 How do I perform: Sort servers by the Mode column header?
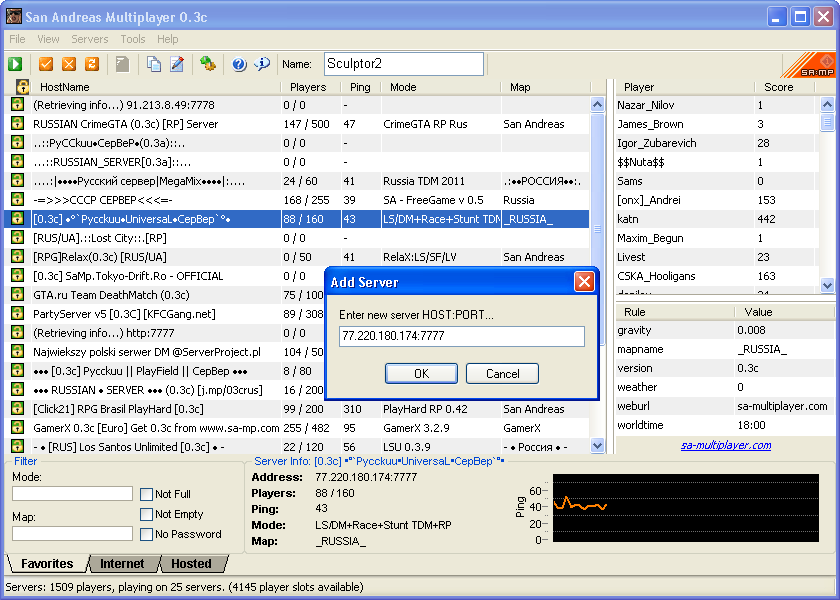(440, 87)
